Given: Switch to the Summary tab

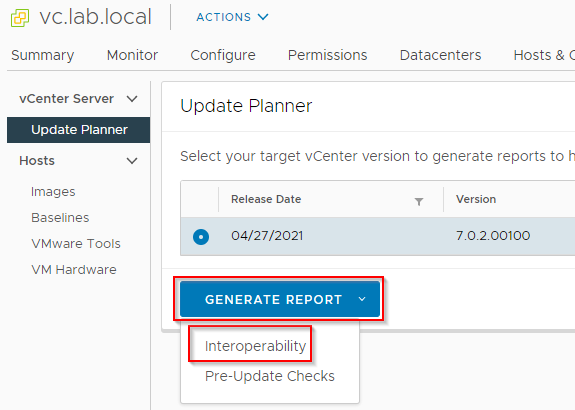Looking at the screenshot, I should tap(43, 55).
